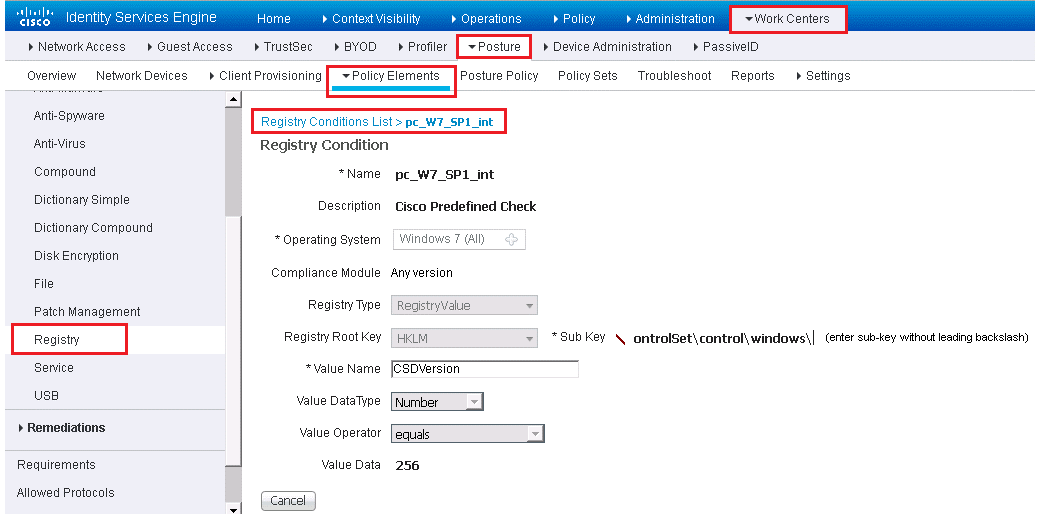Open the Network Devices tab
Screen dimensions: 1042x525
pyautogui.click(x=142, y=76)
